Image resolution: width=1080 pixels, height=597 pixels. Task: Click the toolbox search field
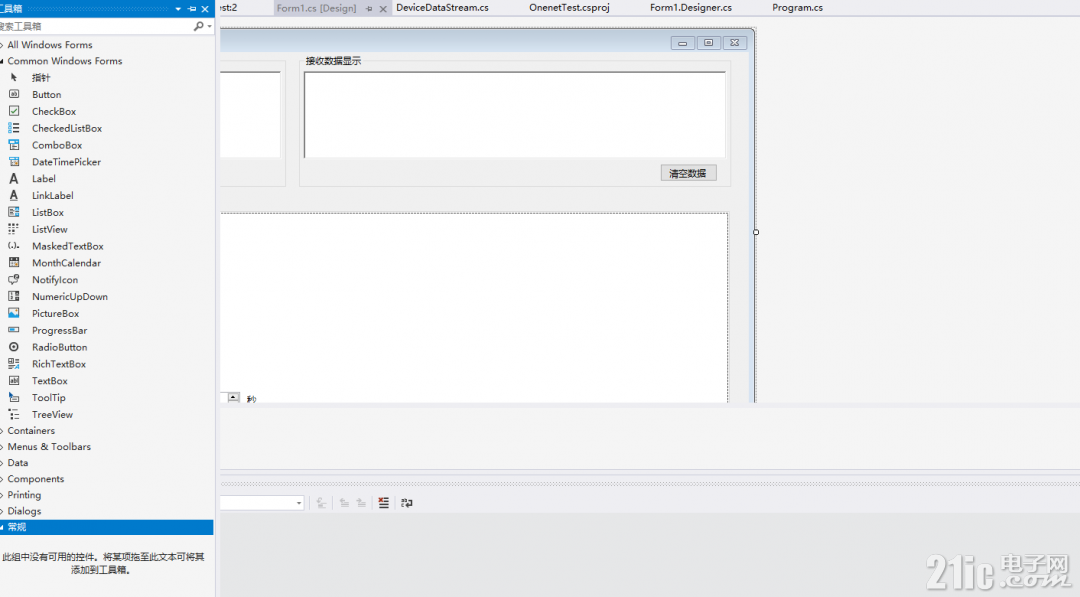click(x=96, y=26)
